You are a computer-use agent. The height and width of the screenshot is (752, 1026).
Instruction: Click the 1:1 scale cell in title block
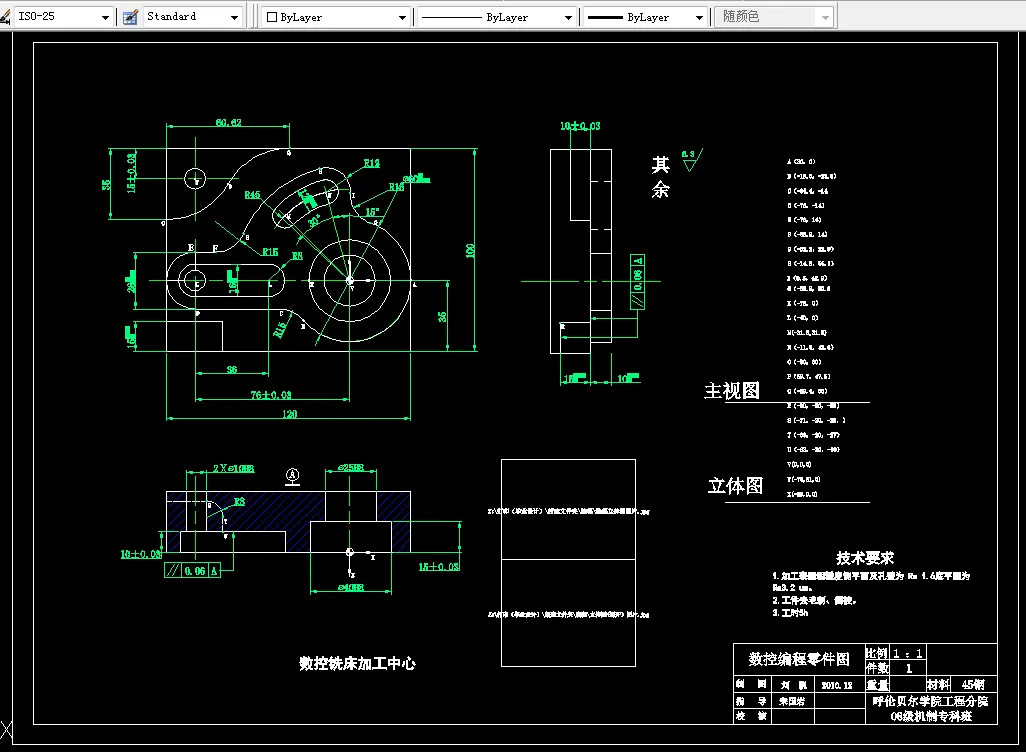908,653
